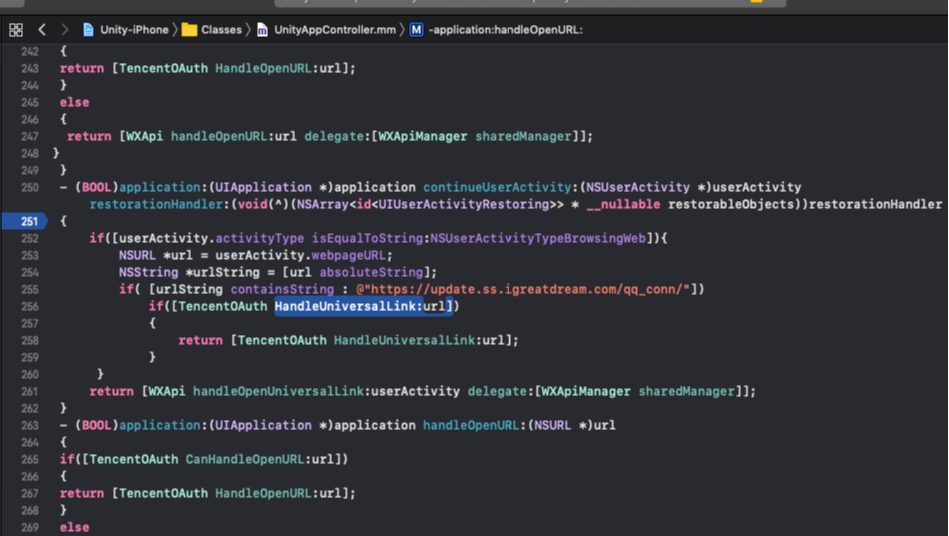Click continueUserActivity on line 250

pos(496,188)
